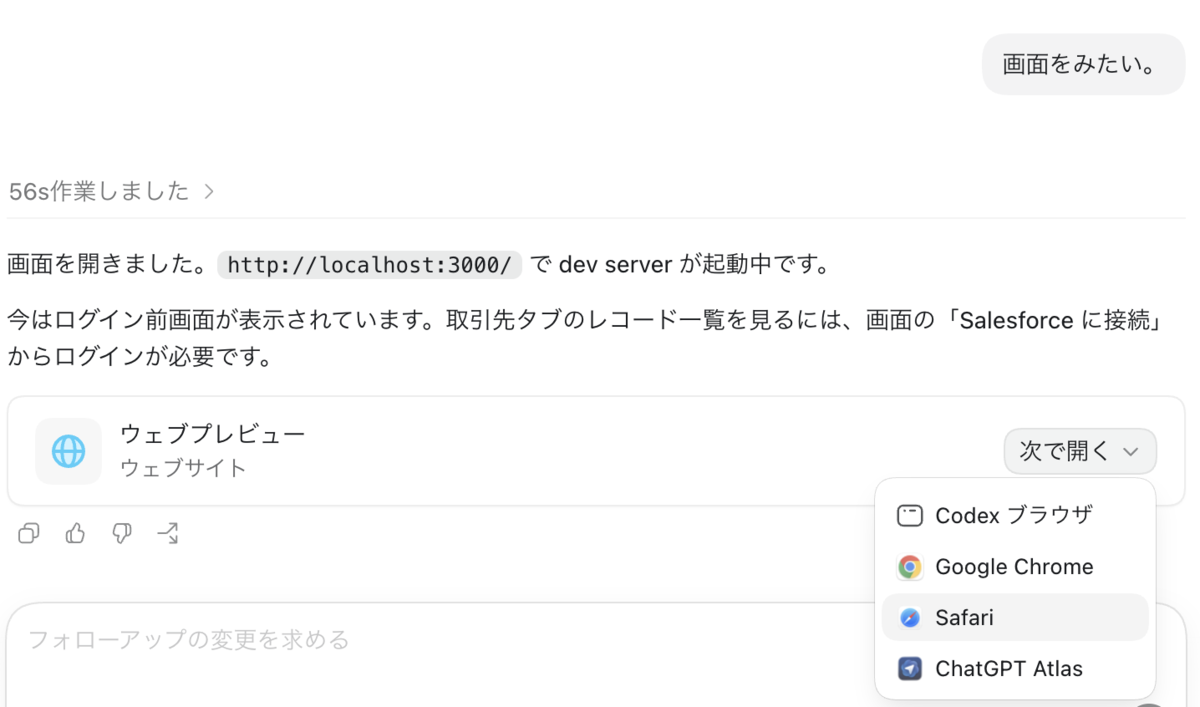This screenshot has width=1200, height=707.
Task: Click the Google Chrome logo icon
Action: coord(909,567)
